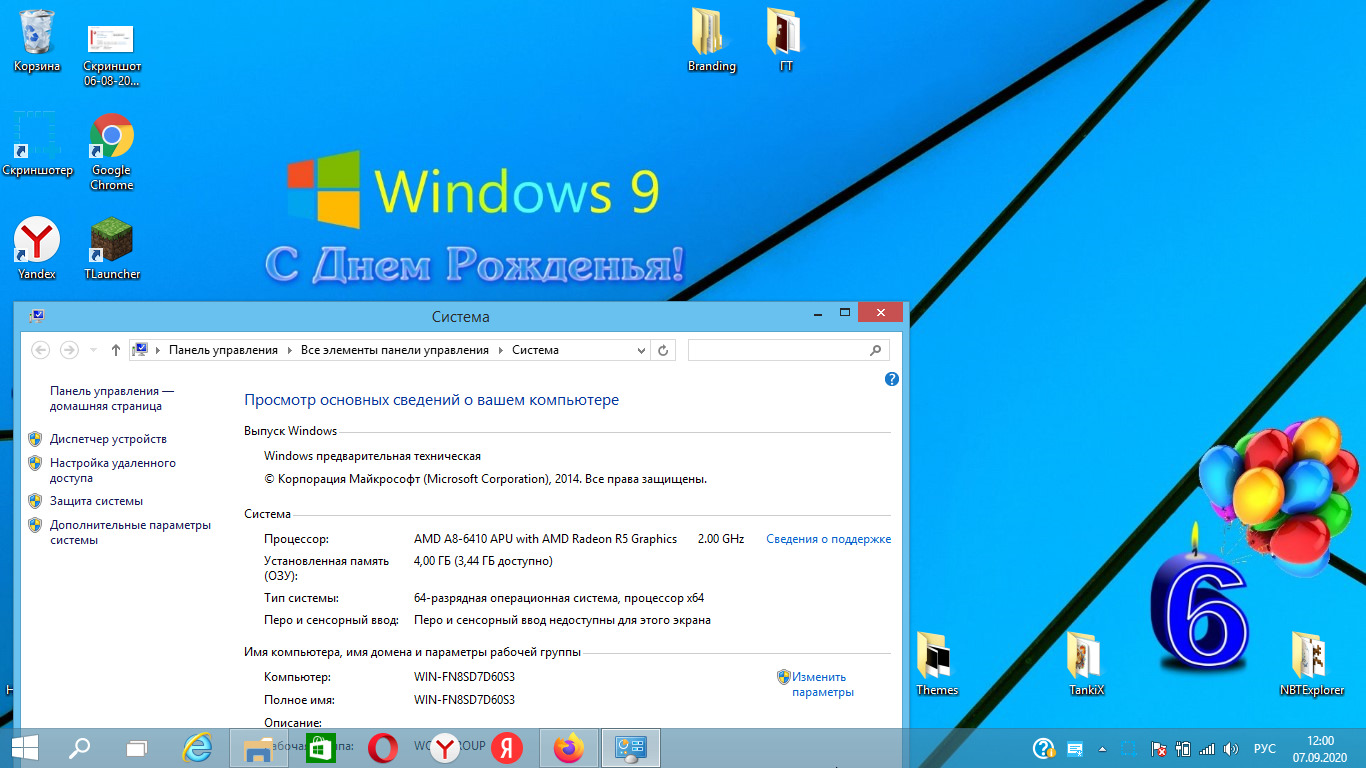Expand the address bar history dropdown
The image size is (1366, 768).
pos(642,350)
